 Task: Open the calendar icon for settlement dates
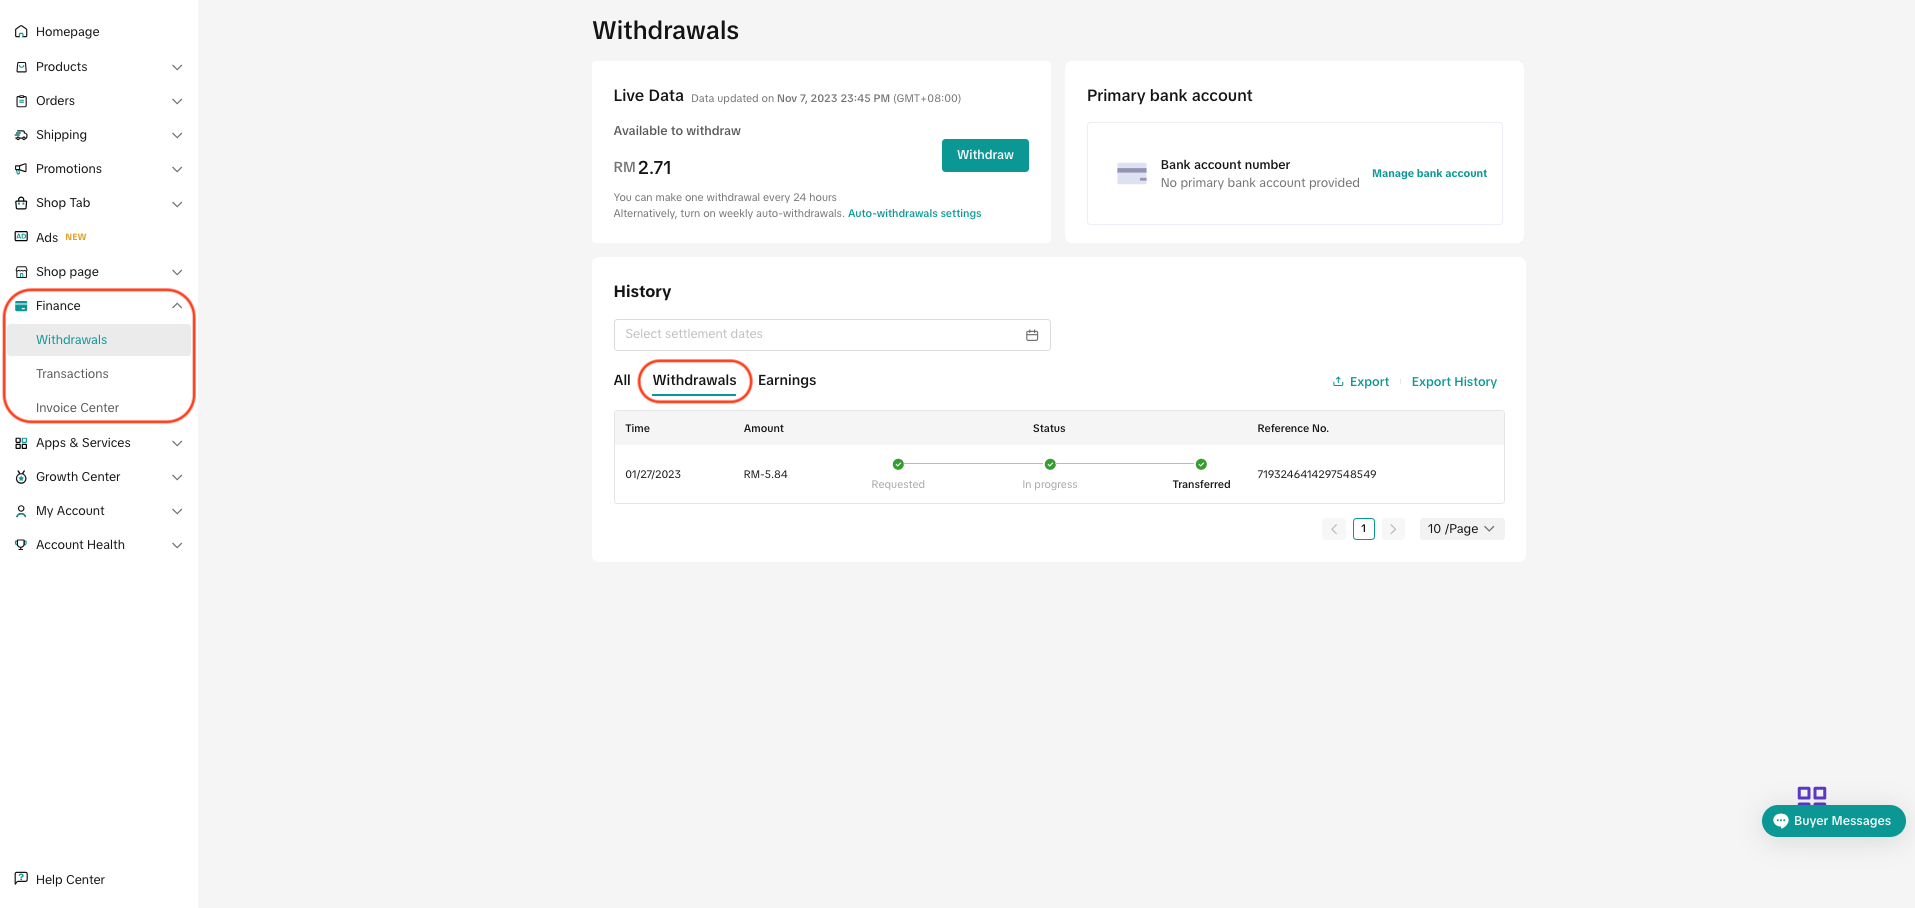(x=1031, y=334)
